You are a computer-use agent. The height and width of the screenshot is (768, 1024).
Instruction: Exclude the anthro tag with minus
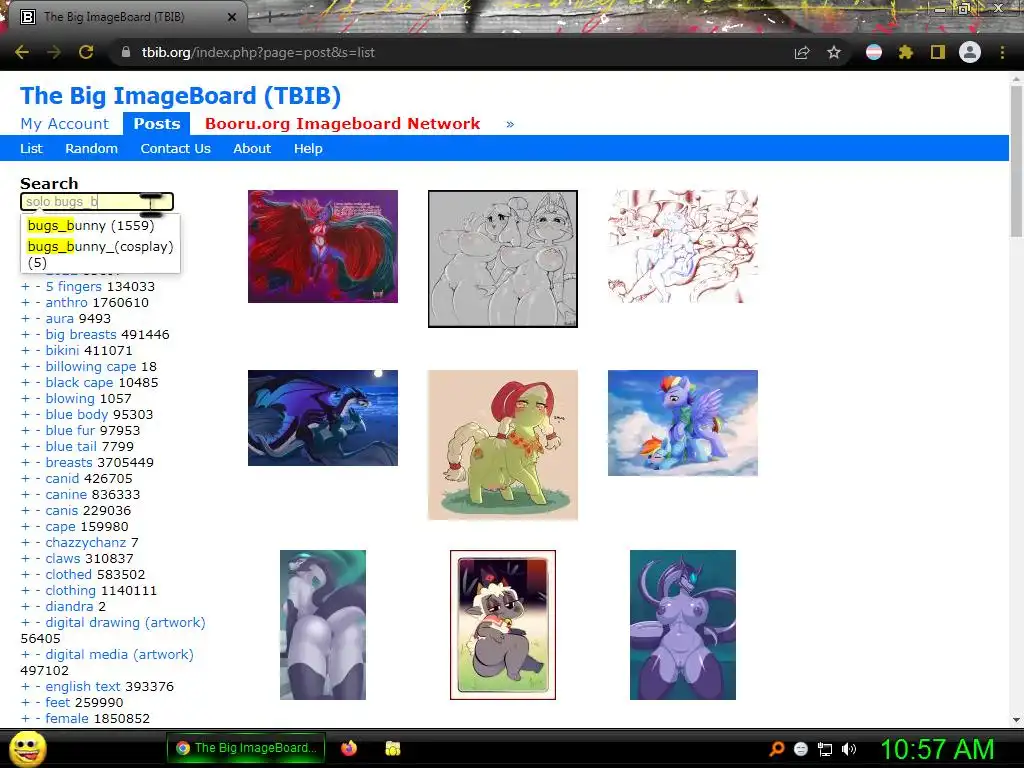click(38, 302)
